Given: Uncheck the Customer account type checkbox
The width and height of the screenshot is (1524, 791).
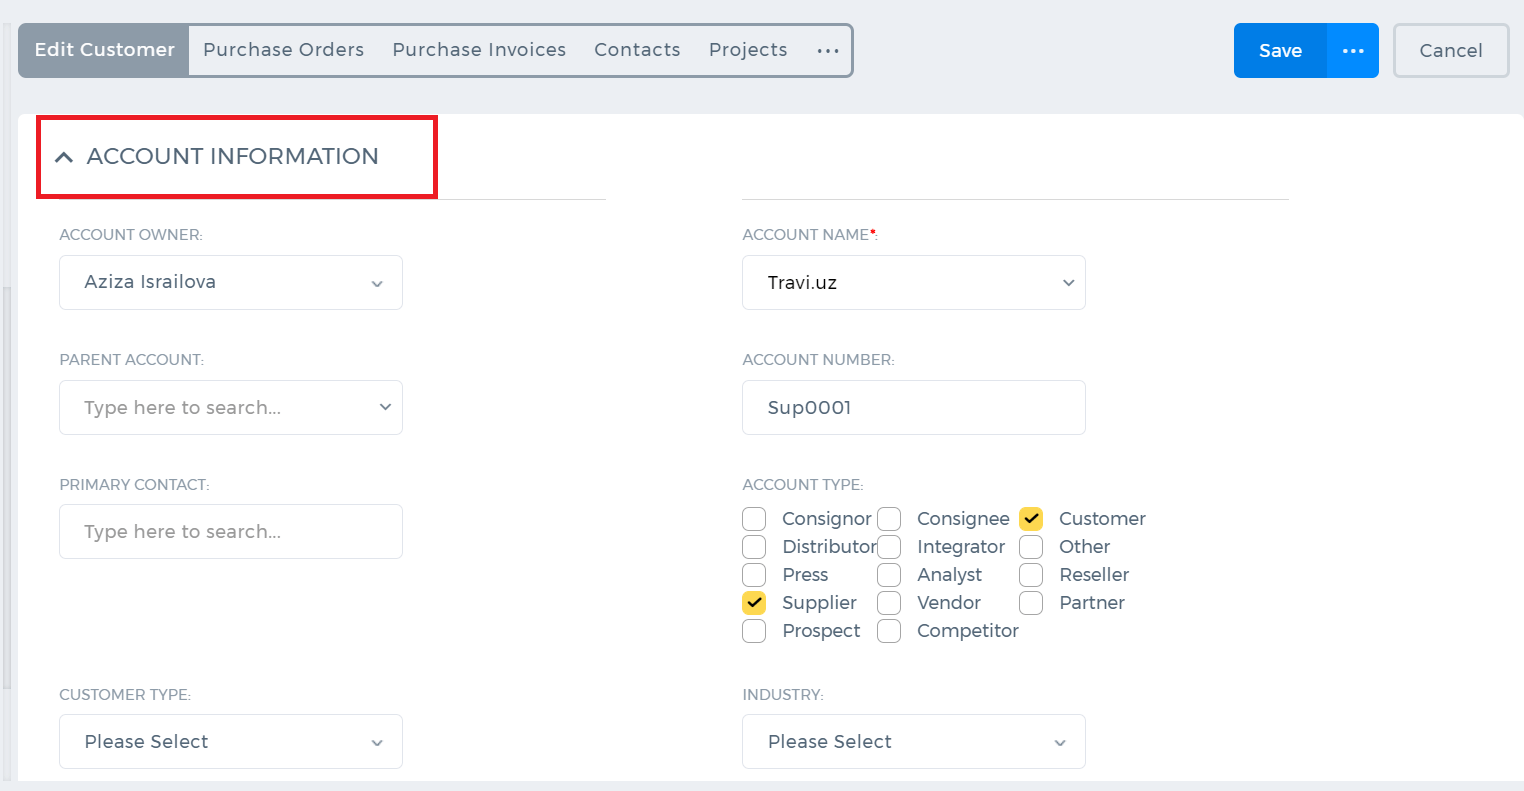Looking at the screenshot, I should [x=1031, y=519].
